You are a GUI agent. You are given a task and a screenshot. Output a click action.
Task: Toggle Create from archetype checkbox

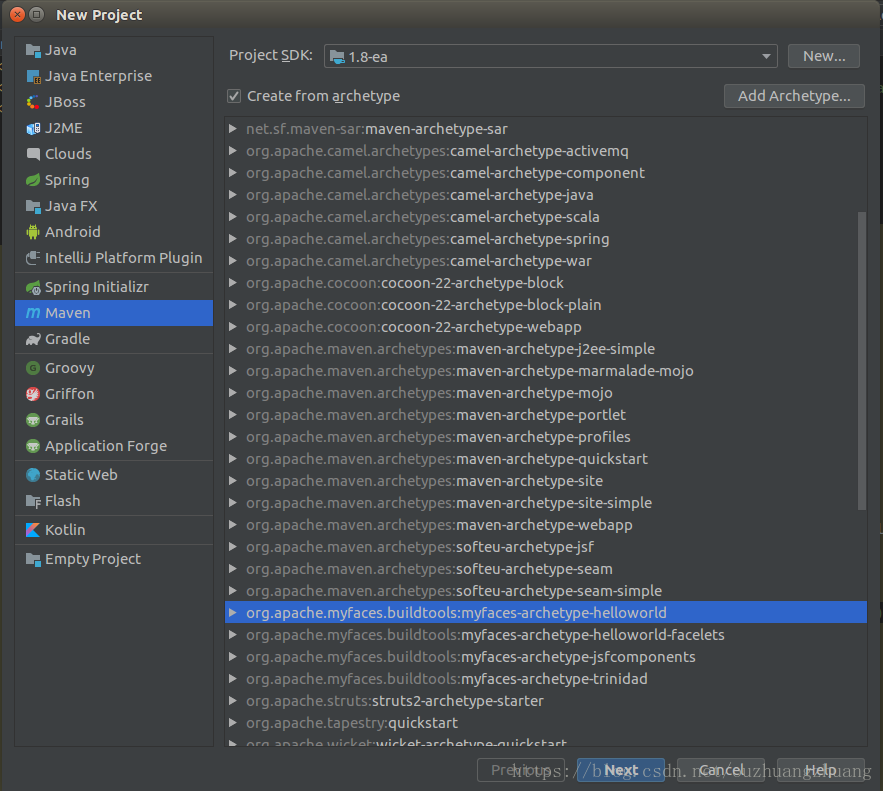[234, 96]
